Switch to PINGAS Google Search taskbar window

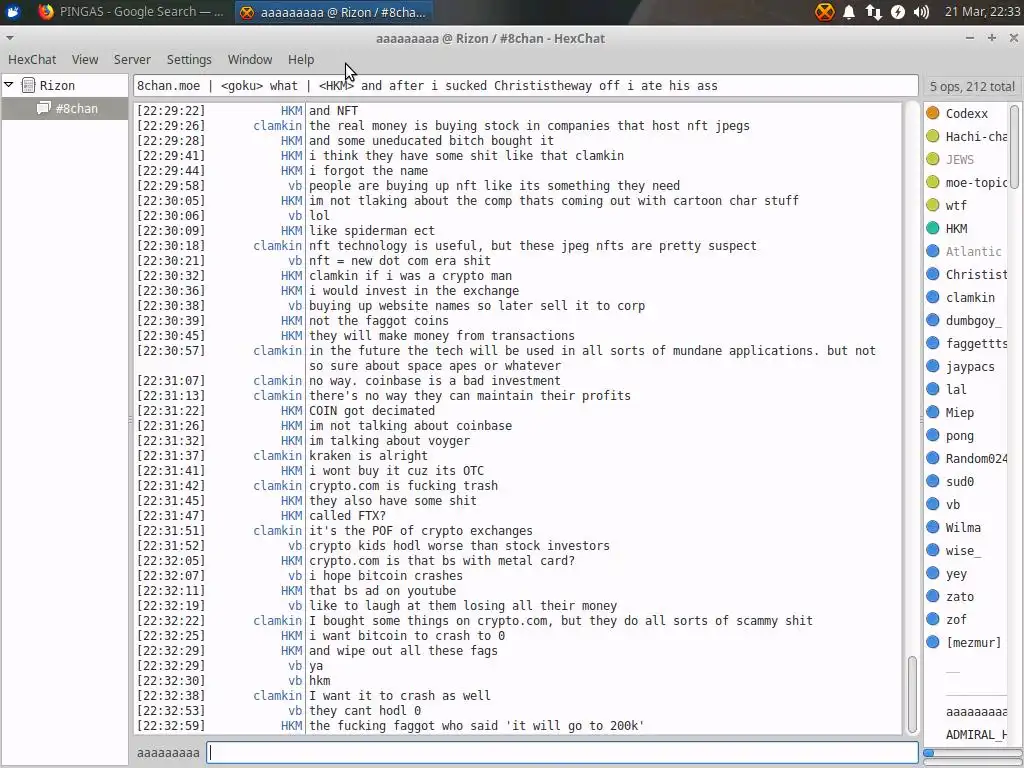click(131, 12)
